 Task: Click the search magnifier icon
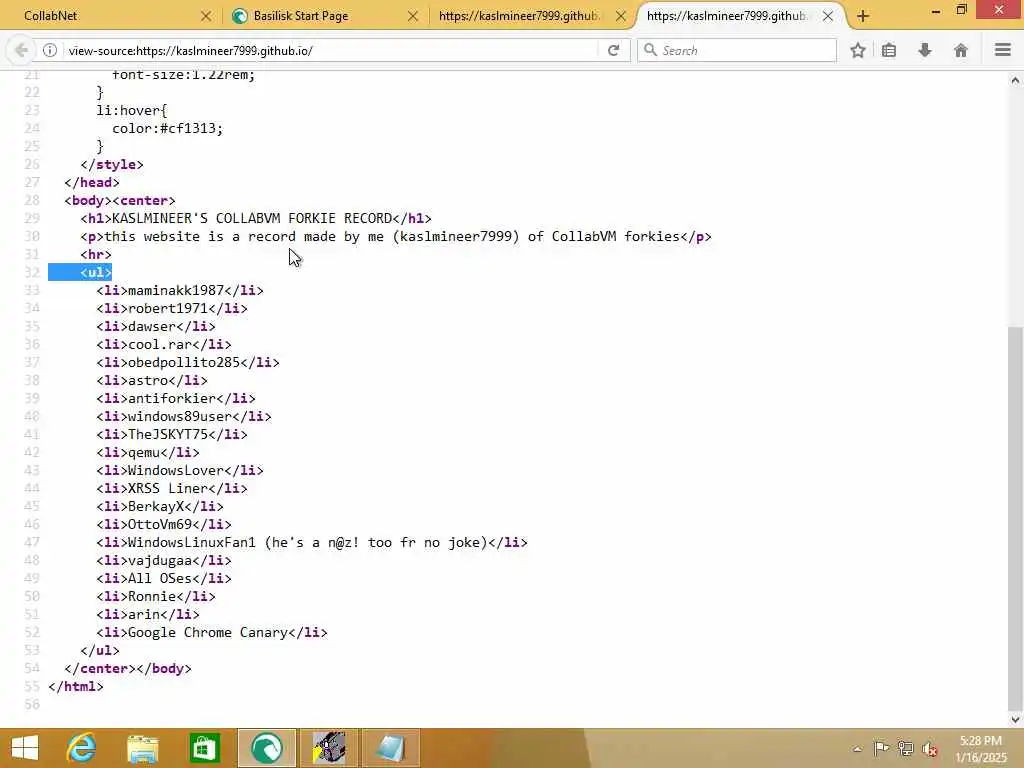click(650, 50)
